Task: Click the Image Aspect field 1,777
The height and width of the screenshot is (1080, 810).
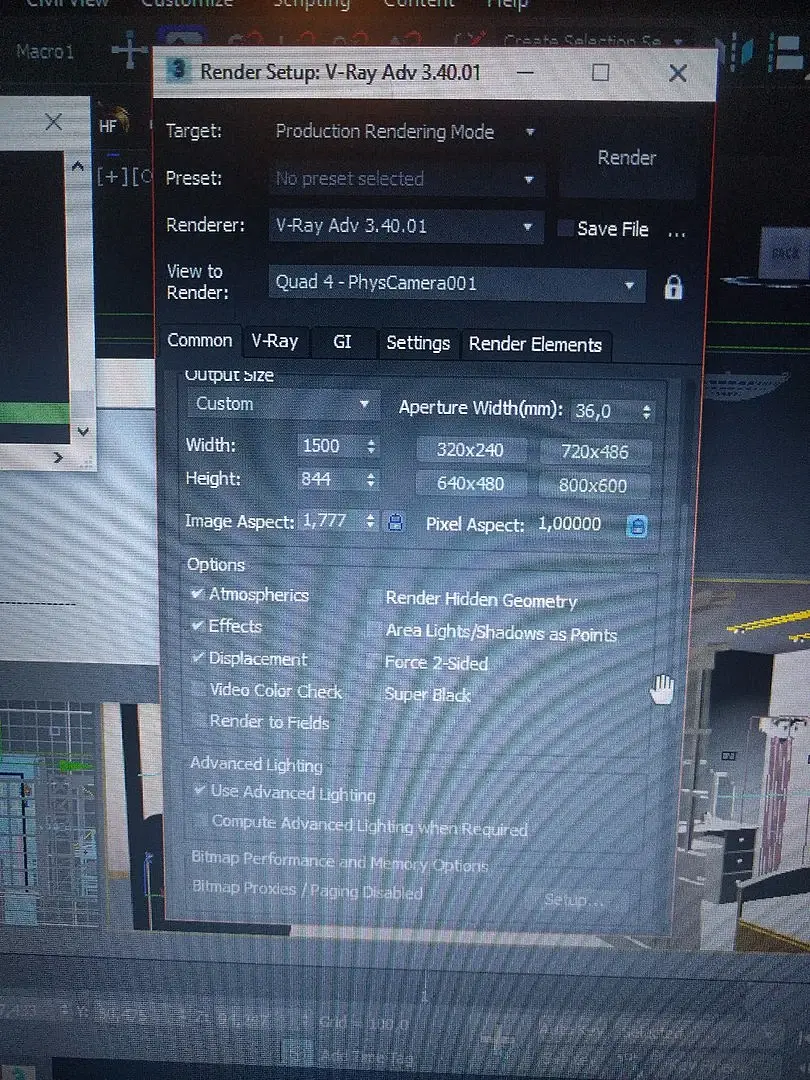Action: click(x=331, y=520)
